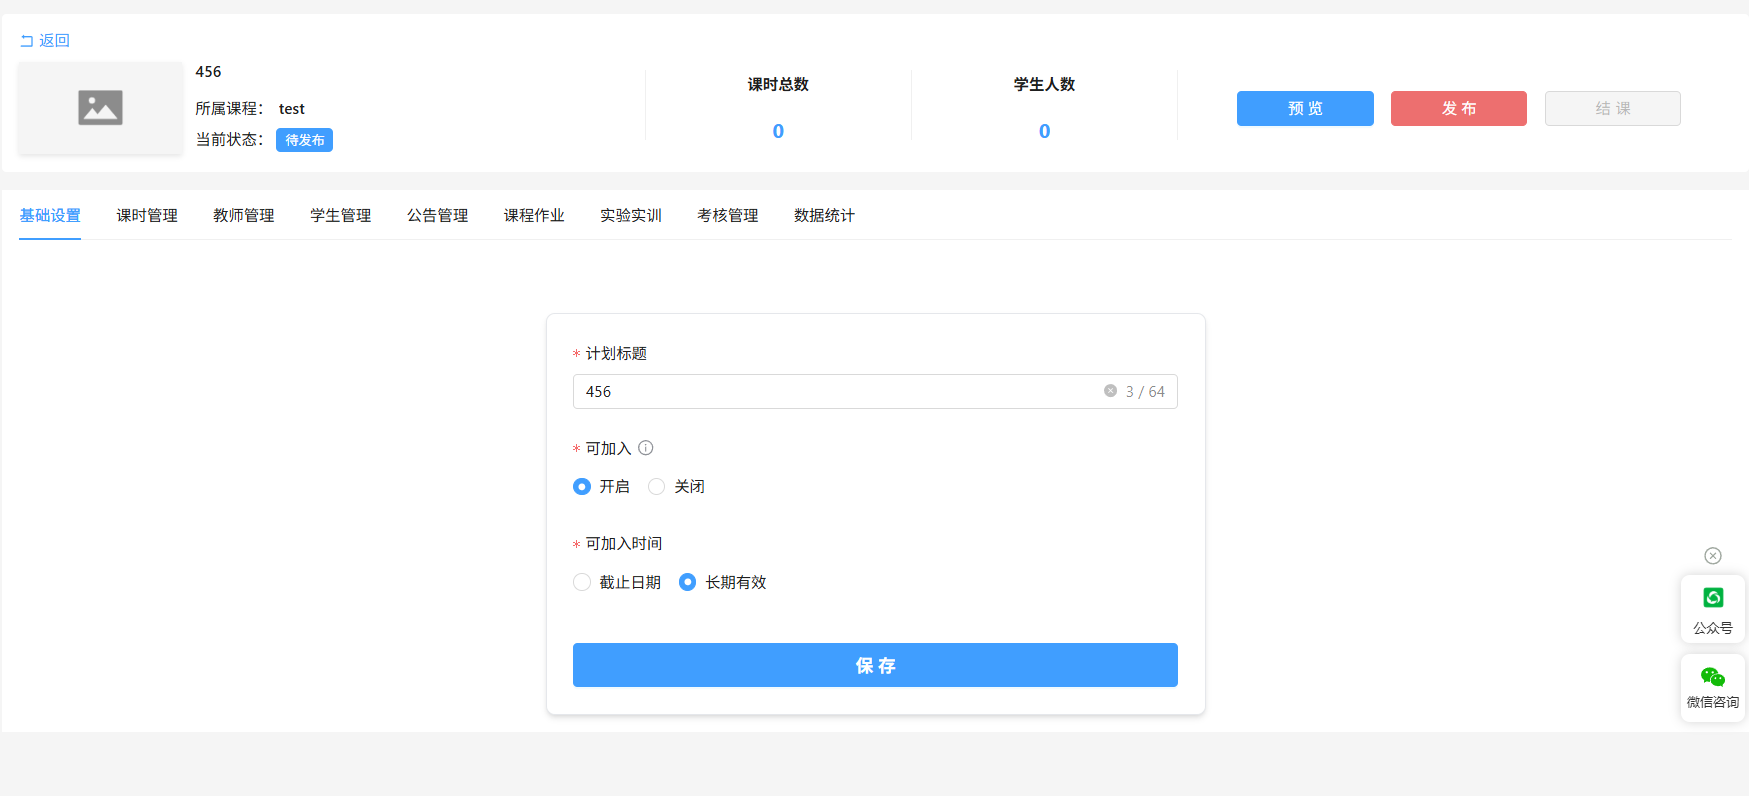Click the 待发布 status badge
Viewport: 1749px width, 796px height.
pyautogui.click(x=304, y=140)
